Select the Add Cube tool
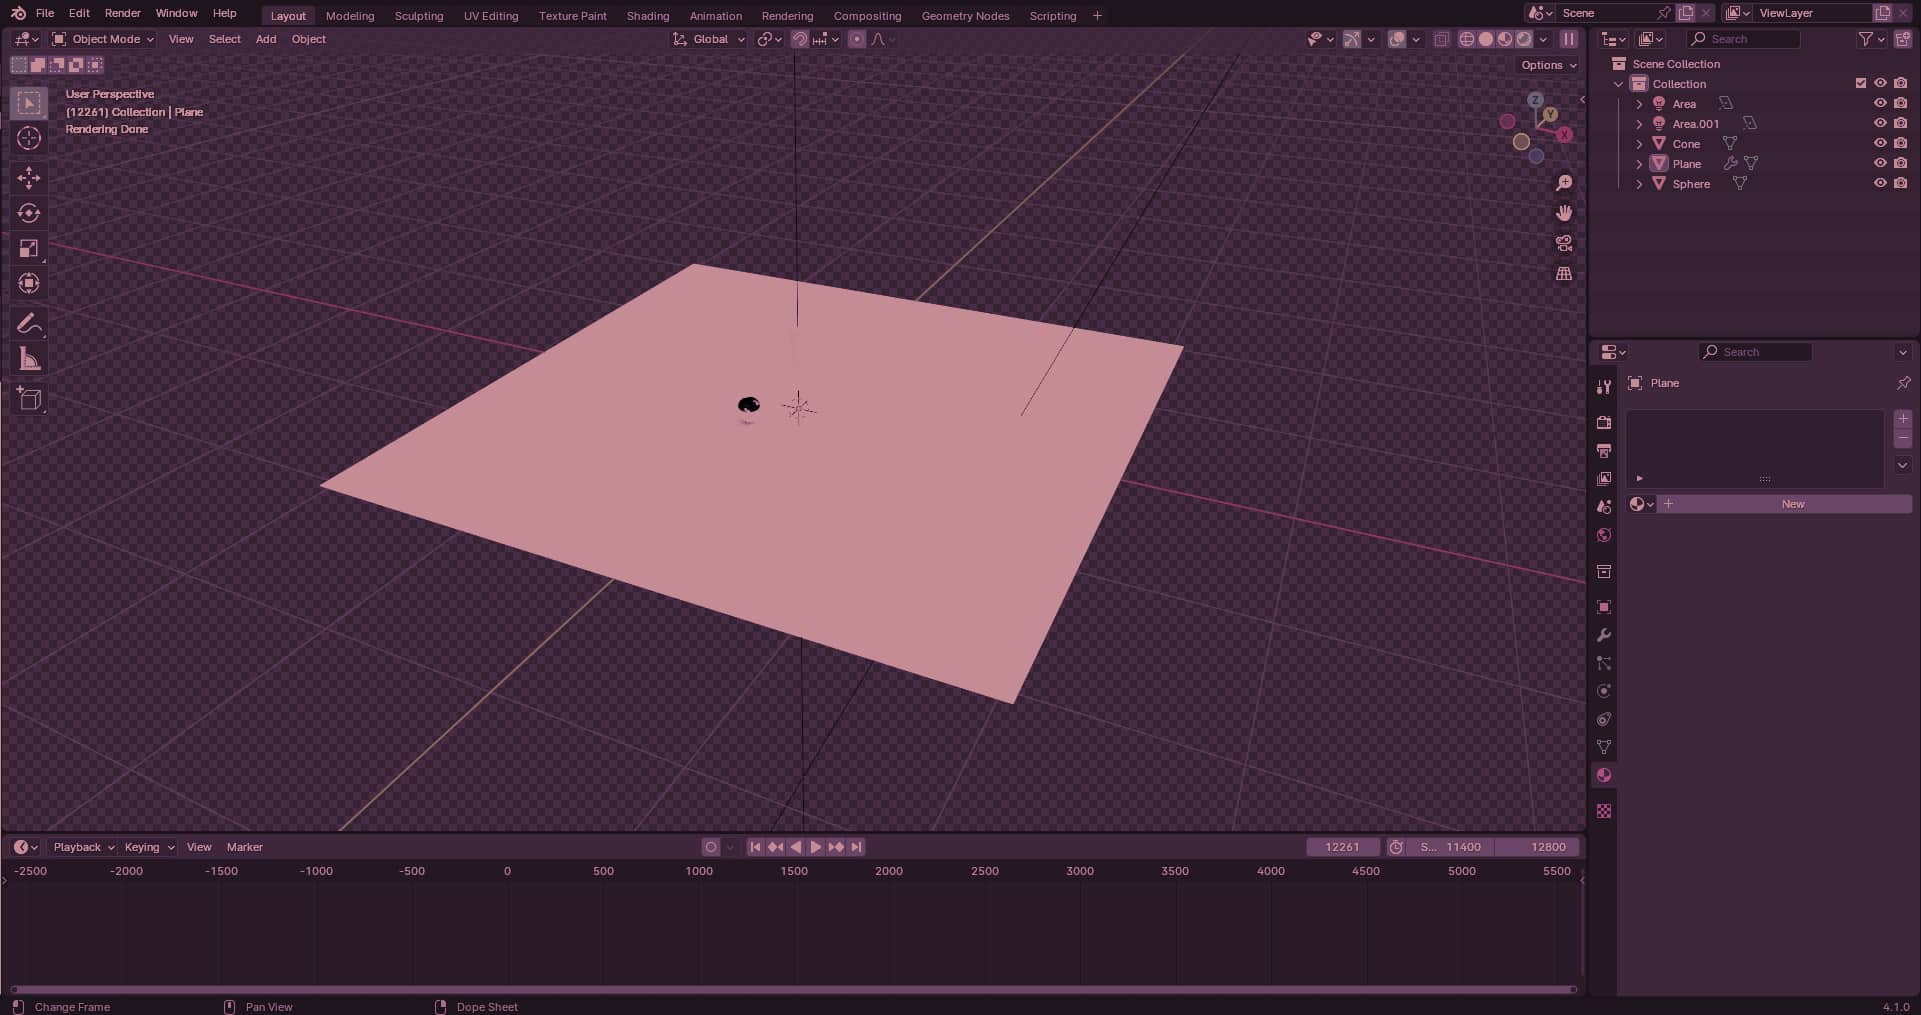Image resolution: width=1921 pixels, height=1015 pixels. [29, 400]
